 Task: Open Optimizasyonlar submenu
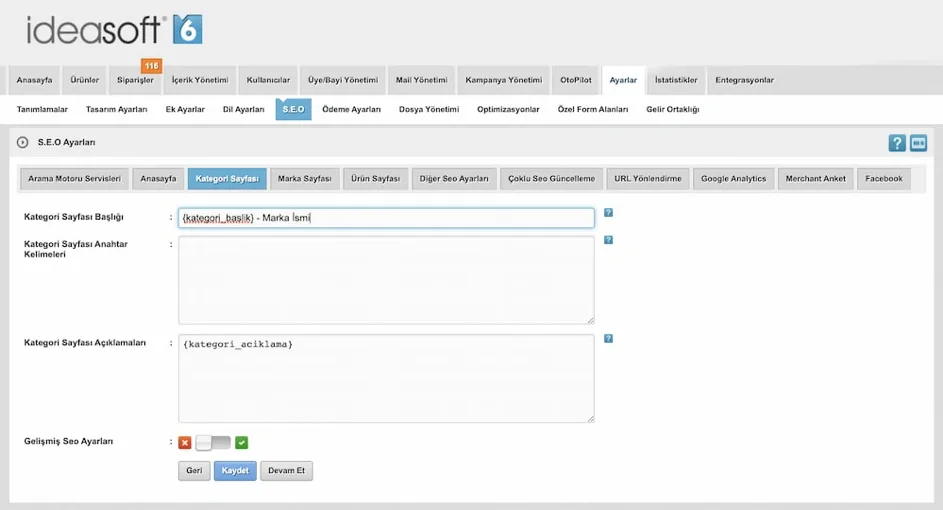click(x=508, y=109)
